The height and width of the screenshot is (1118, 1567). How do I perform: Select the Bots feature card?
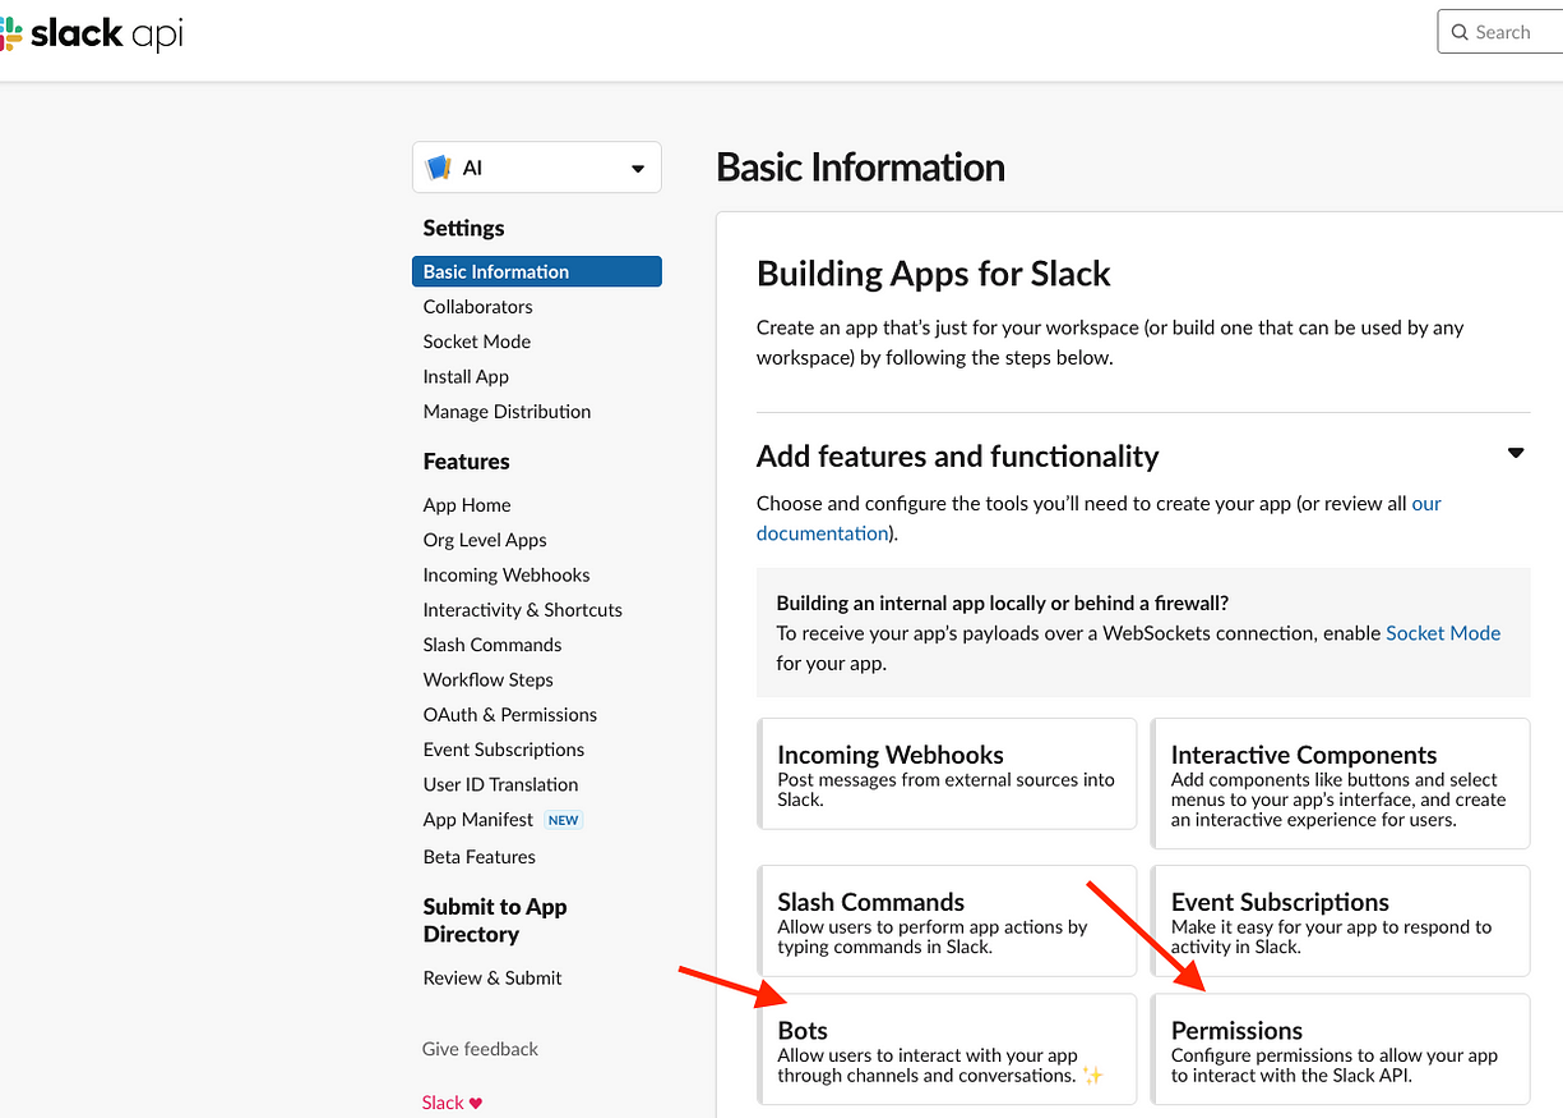[x=946, y=1048]
